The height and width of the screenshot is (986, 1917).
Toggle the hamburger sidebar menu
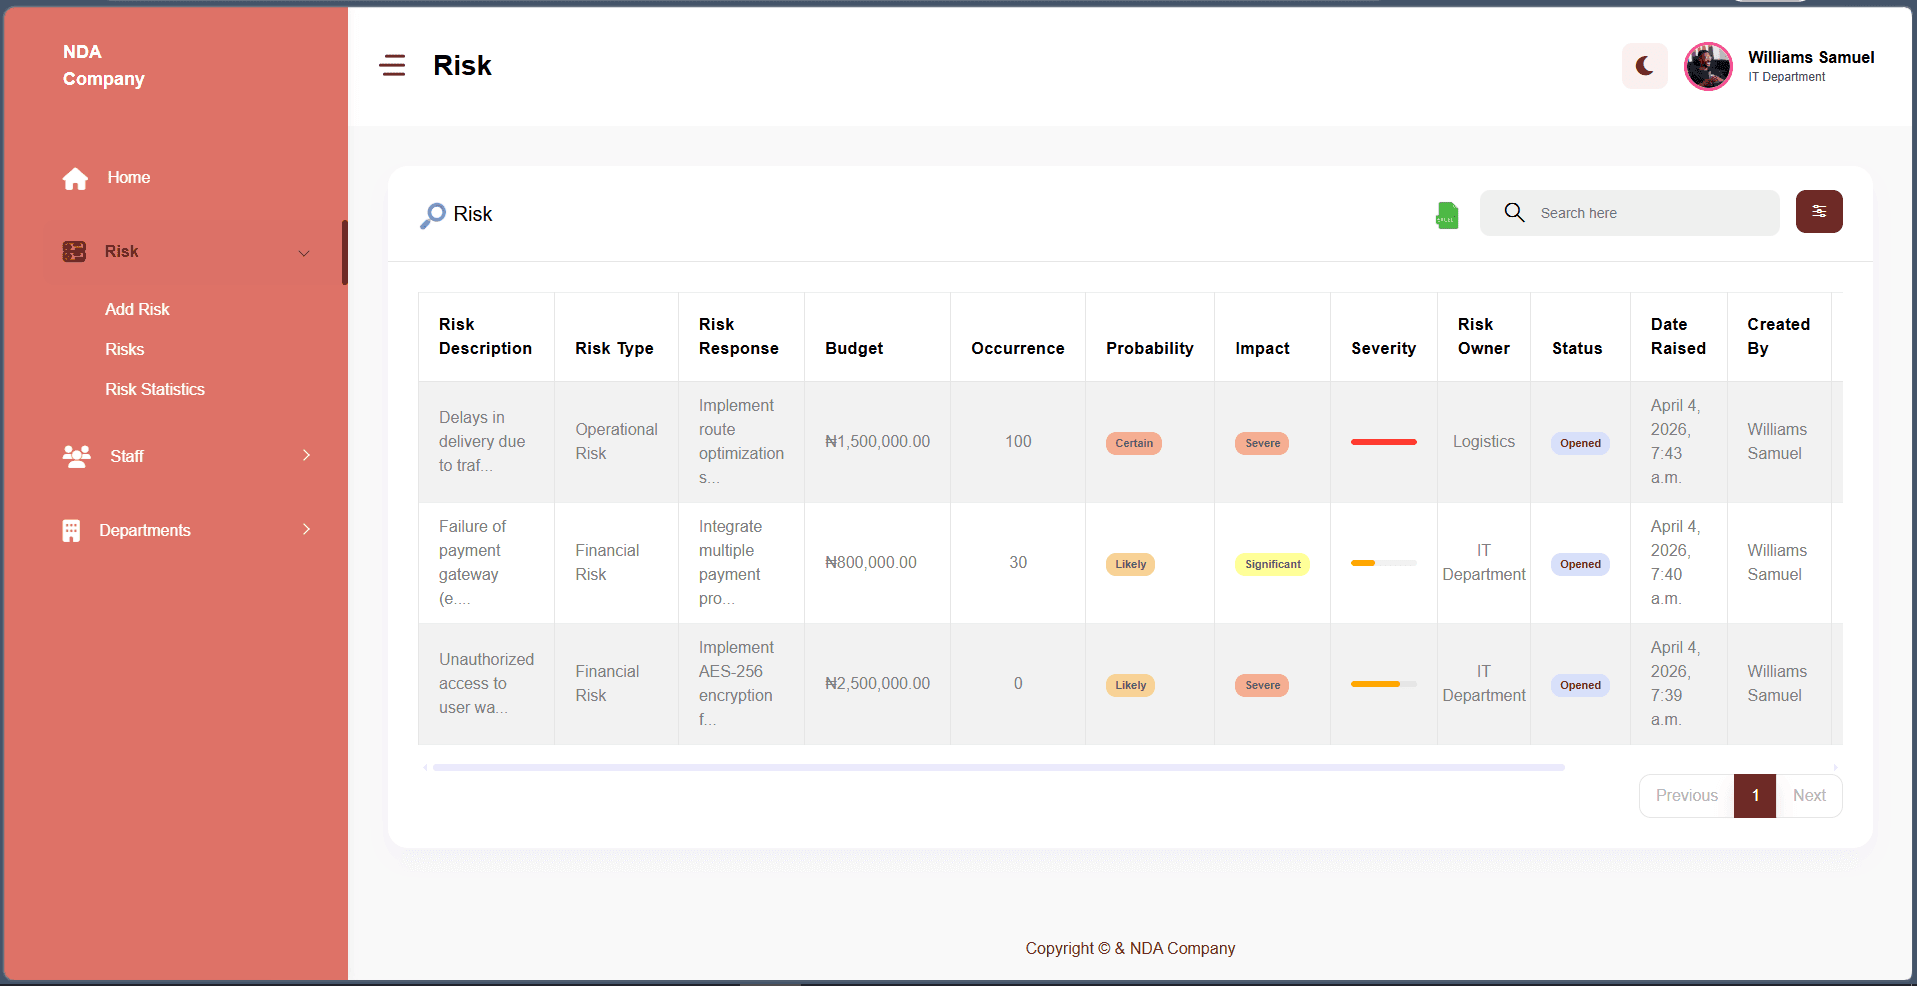(392, 66)
